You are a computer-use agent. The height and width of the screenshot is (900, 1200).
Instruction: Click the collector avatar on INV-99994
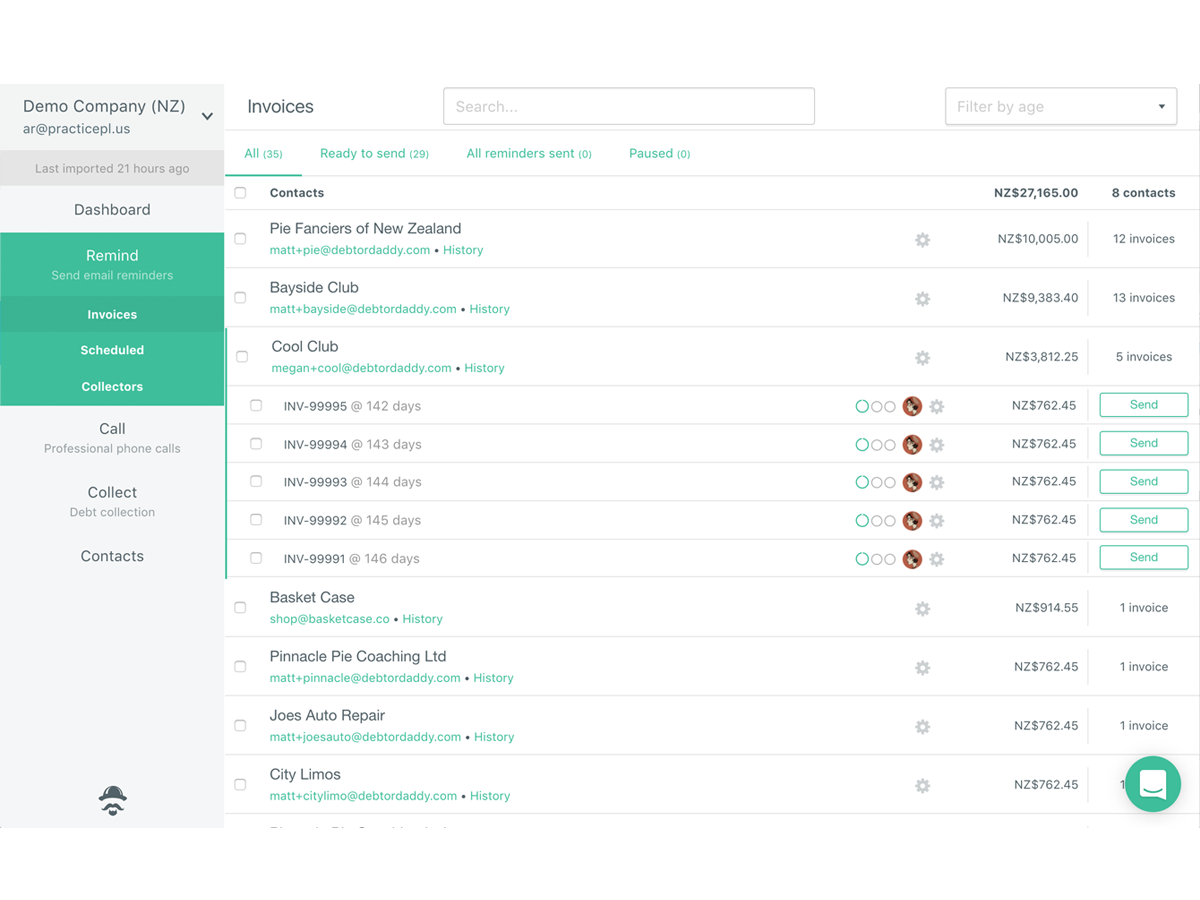coord(911,444)
